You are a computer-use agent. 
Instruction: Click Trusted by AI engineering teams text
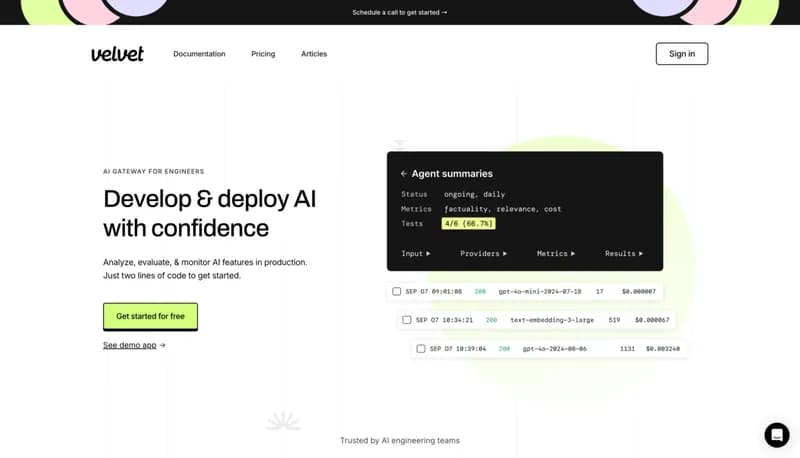click(x=400, y=440)
